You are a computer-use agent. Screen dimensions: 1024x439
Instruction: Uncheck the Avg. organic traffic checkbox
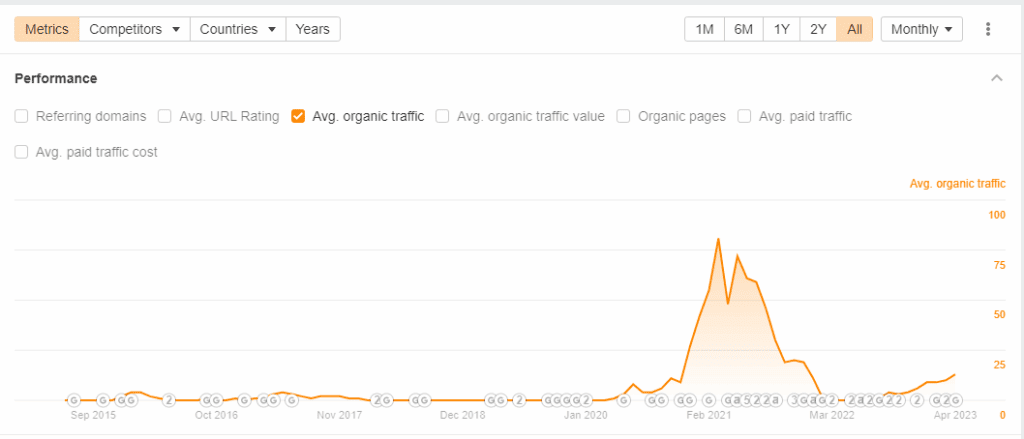[298, 117]
